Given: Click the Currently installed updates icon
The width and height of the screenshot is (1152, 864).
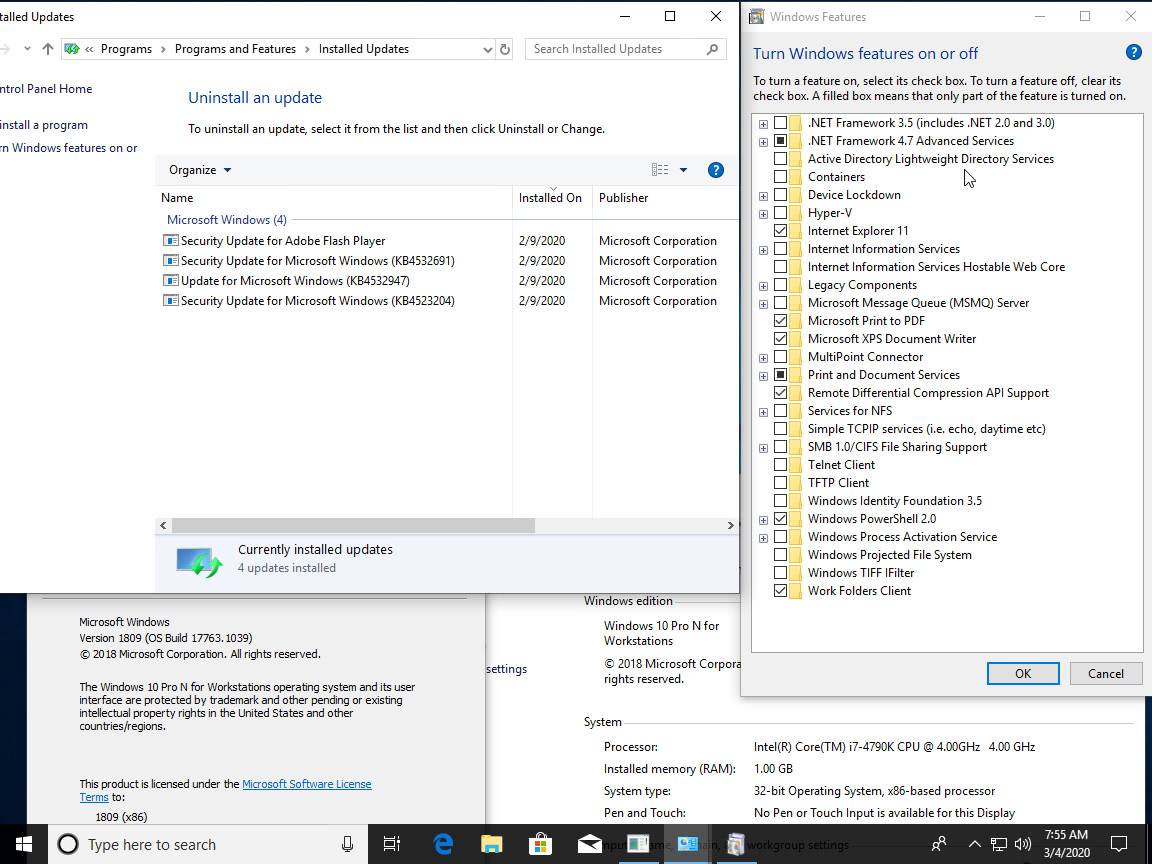Looking at the screenshot, I should click(198, 562).
